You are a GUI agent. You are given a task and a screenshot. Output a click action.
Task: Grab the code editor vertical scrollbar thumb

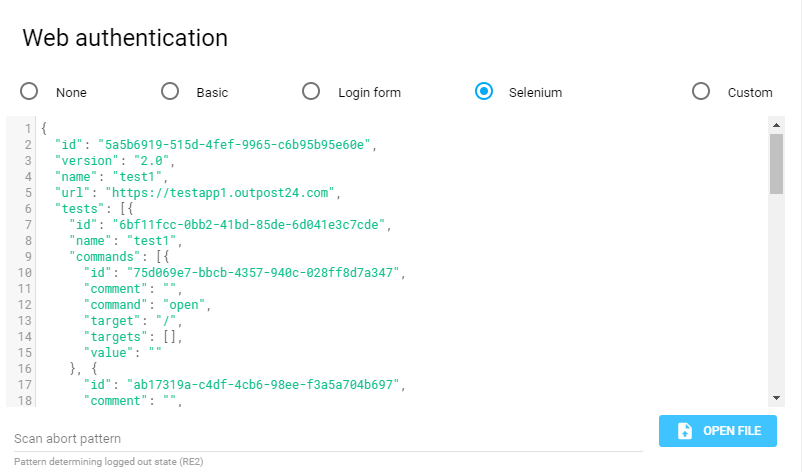click(776, 163)
